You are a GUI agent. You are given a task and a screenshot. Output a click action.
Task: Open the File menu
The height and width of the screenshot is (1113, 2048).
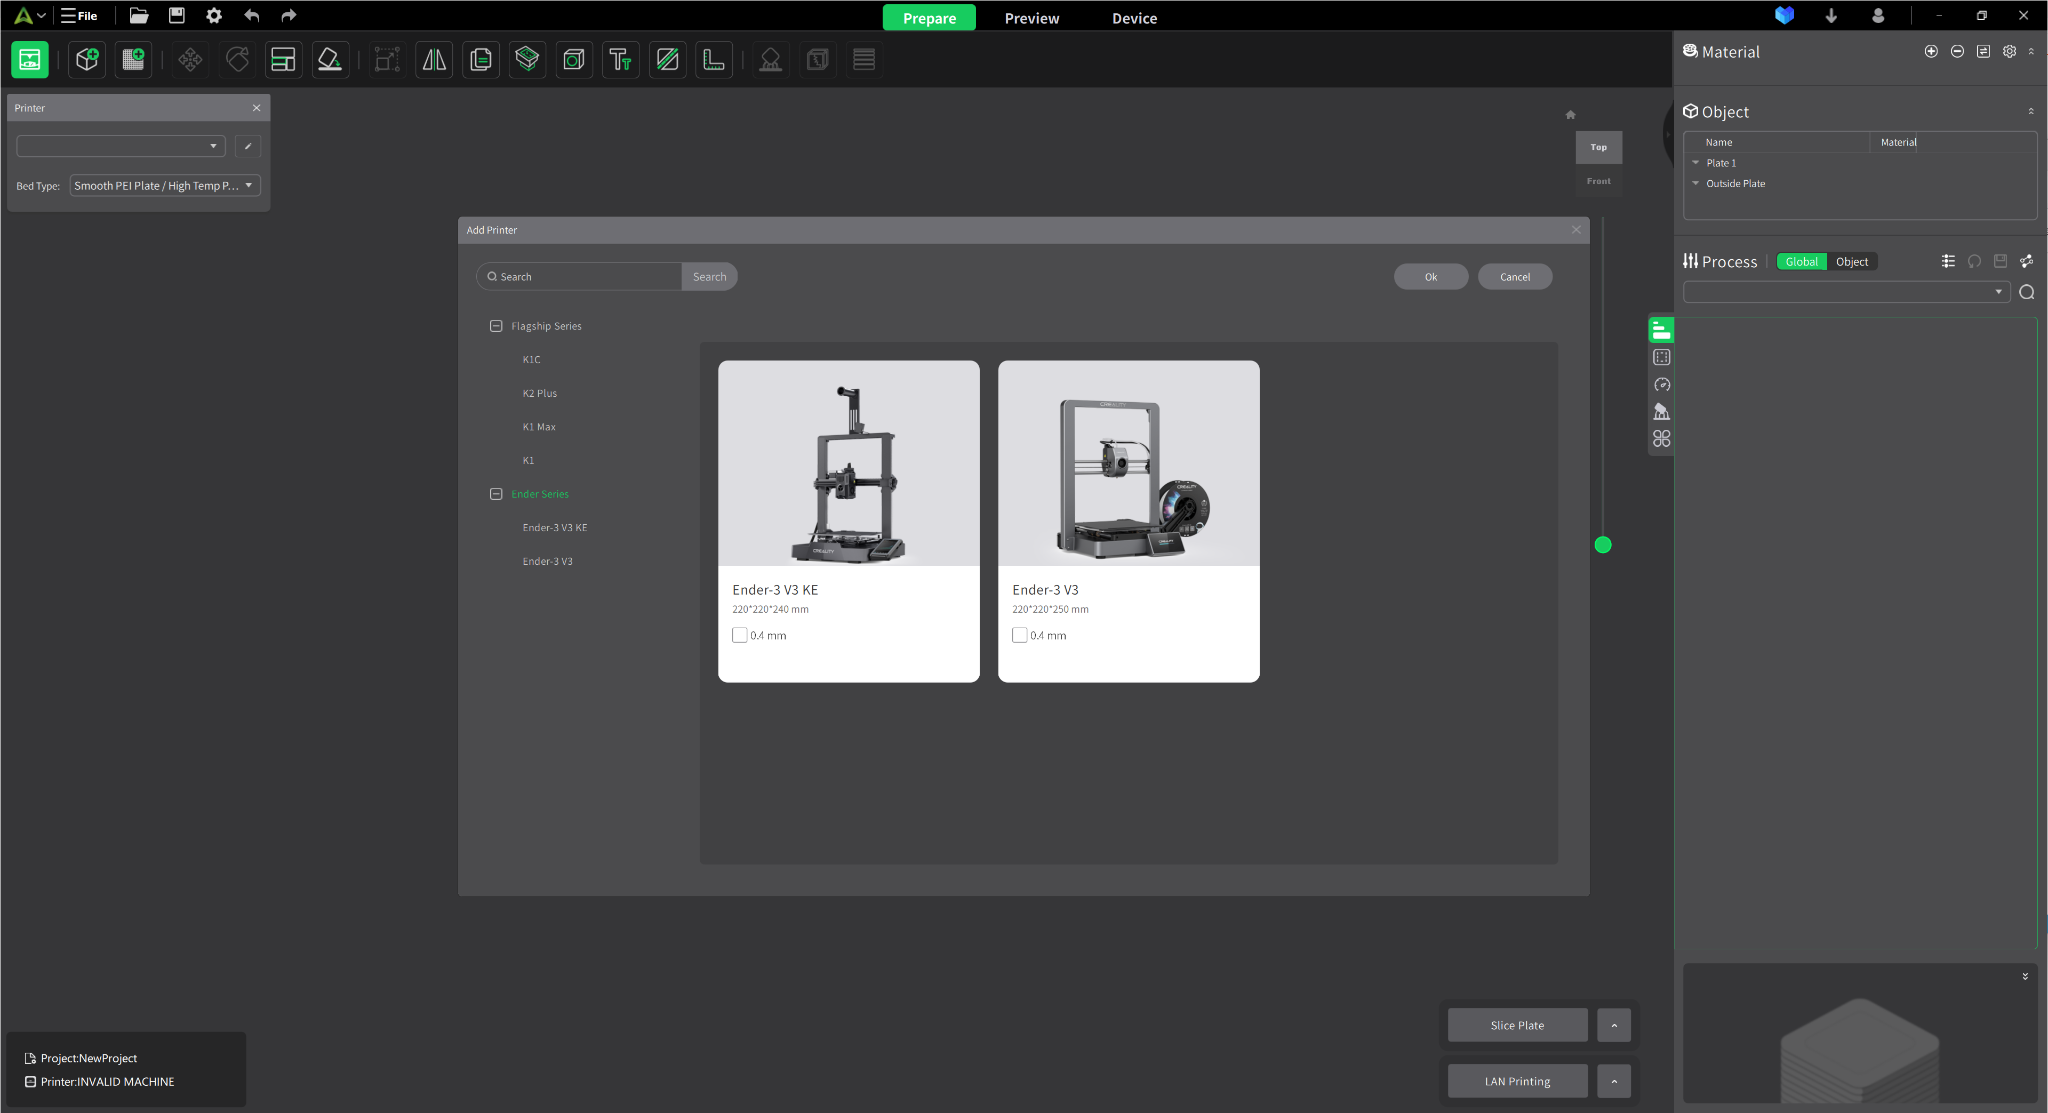point(80,16)
